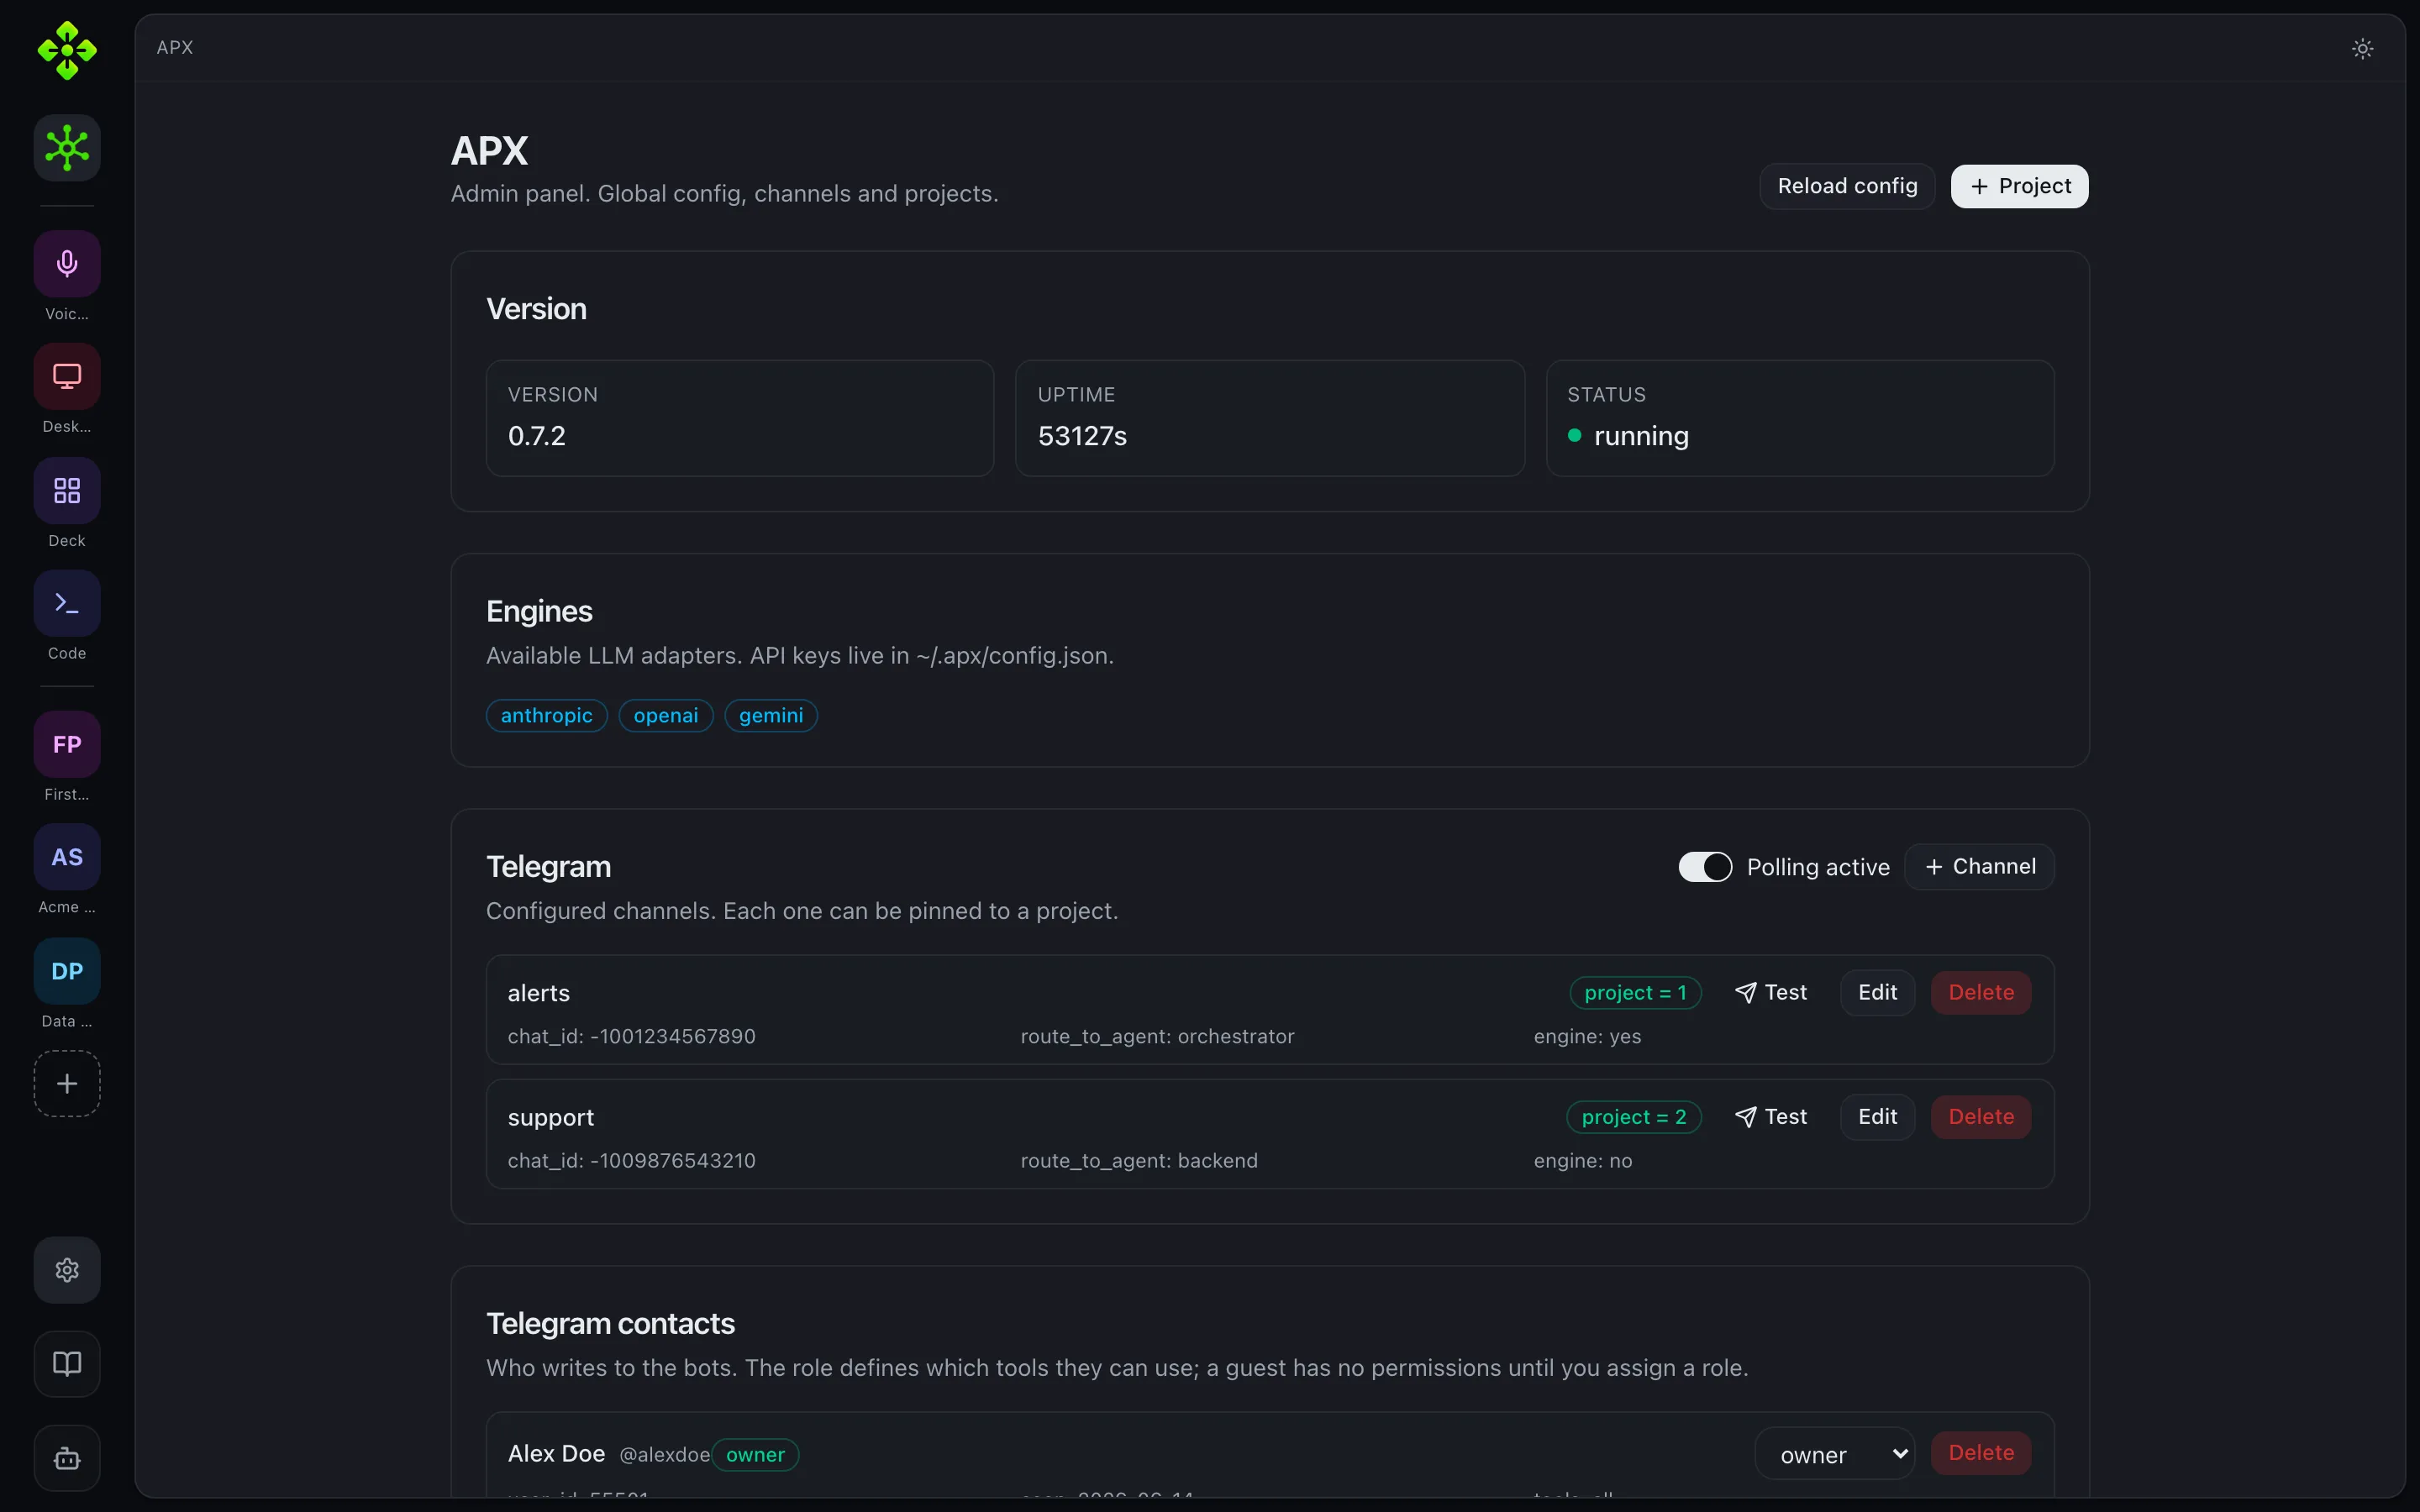Screen dimensions: 2420x1512
Task: Edit the support channel
Action: click(x=1877, y=1116)
